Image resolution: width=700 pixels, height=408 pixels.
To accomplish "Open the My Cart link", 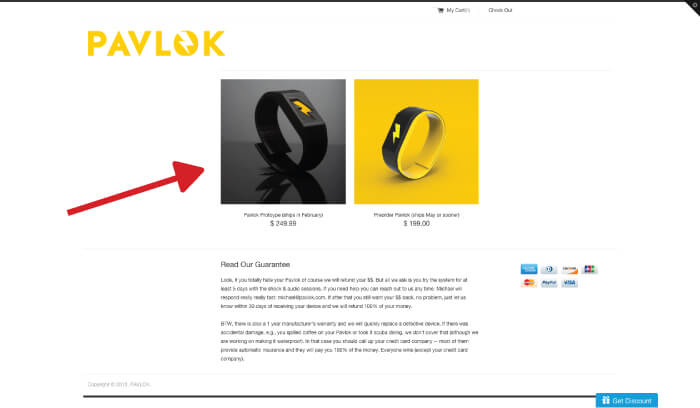I will coord(458,10).
